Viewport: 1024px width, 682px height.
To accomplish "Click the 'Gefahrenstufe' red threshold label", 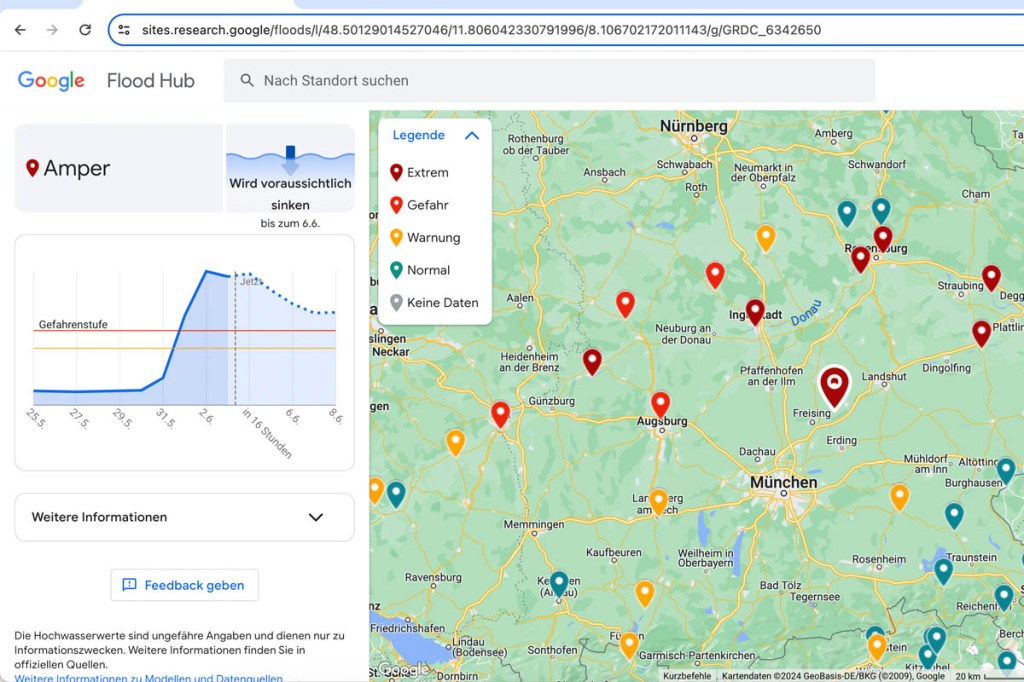I will point(73,324).
